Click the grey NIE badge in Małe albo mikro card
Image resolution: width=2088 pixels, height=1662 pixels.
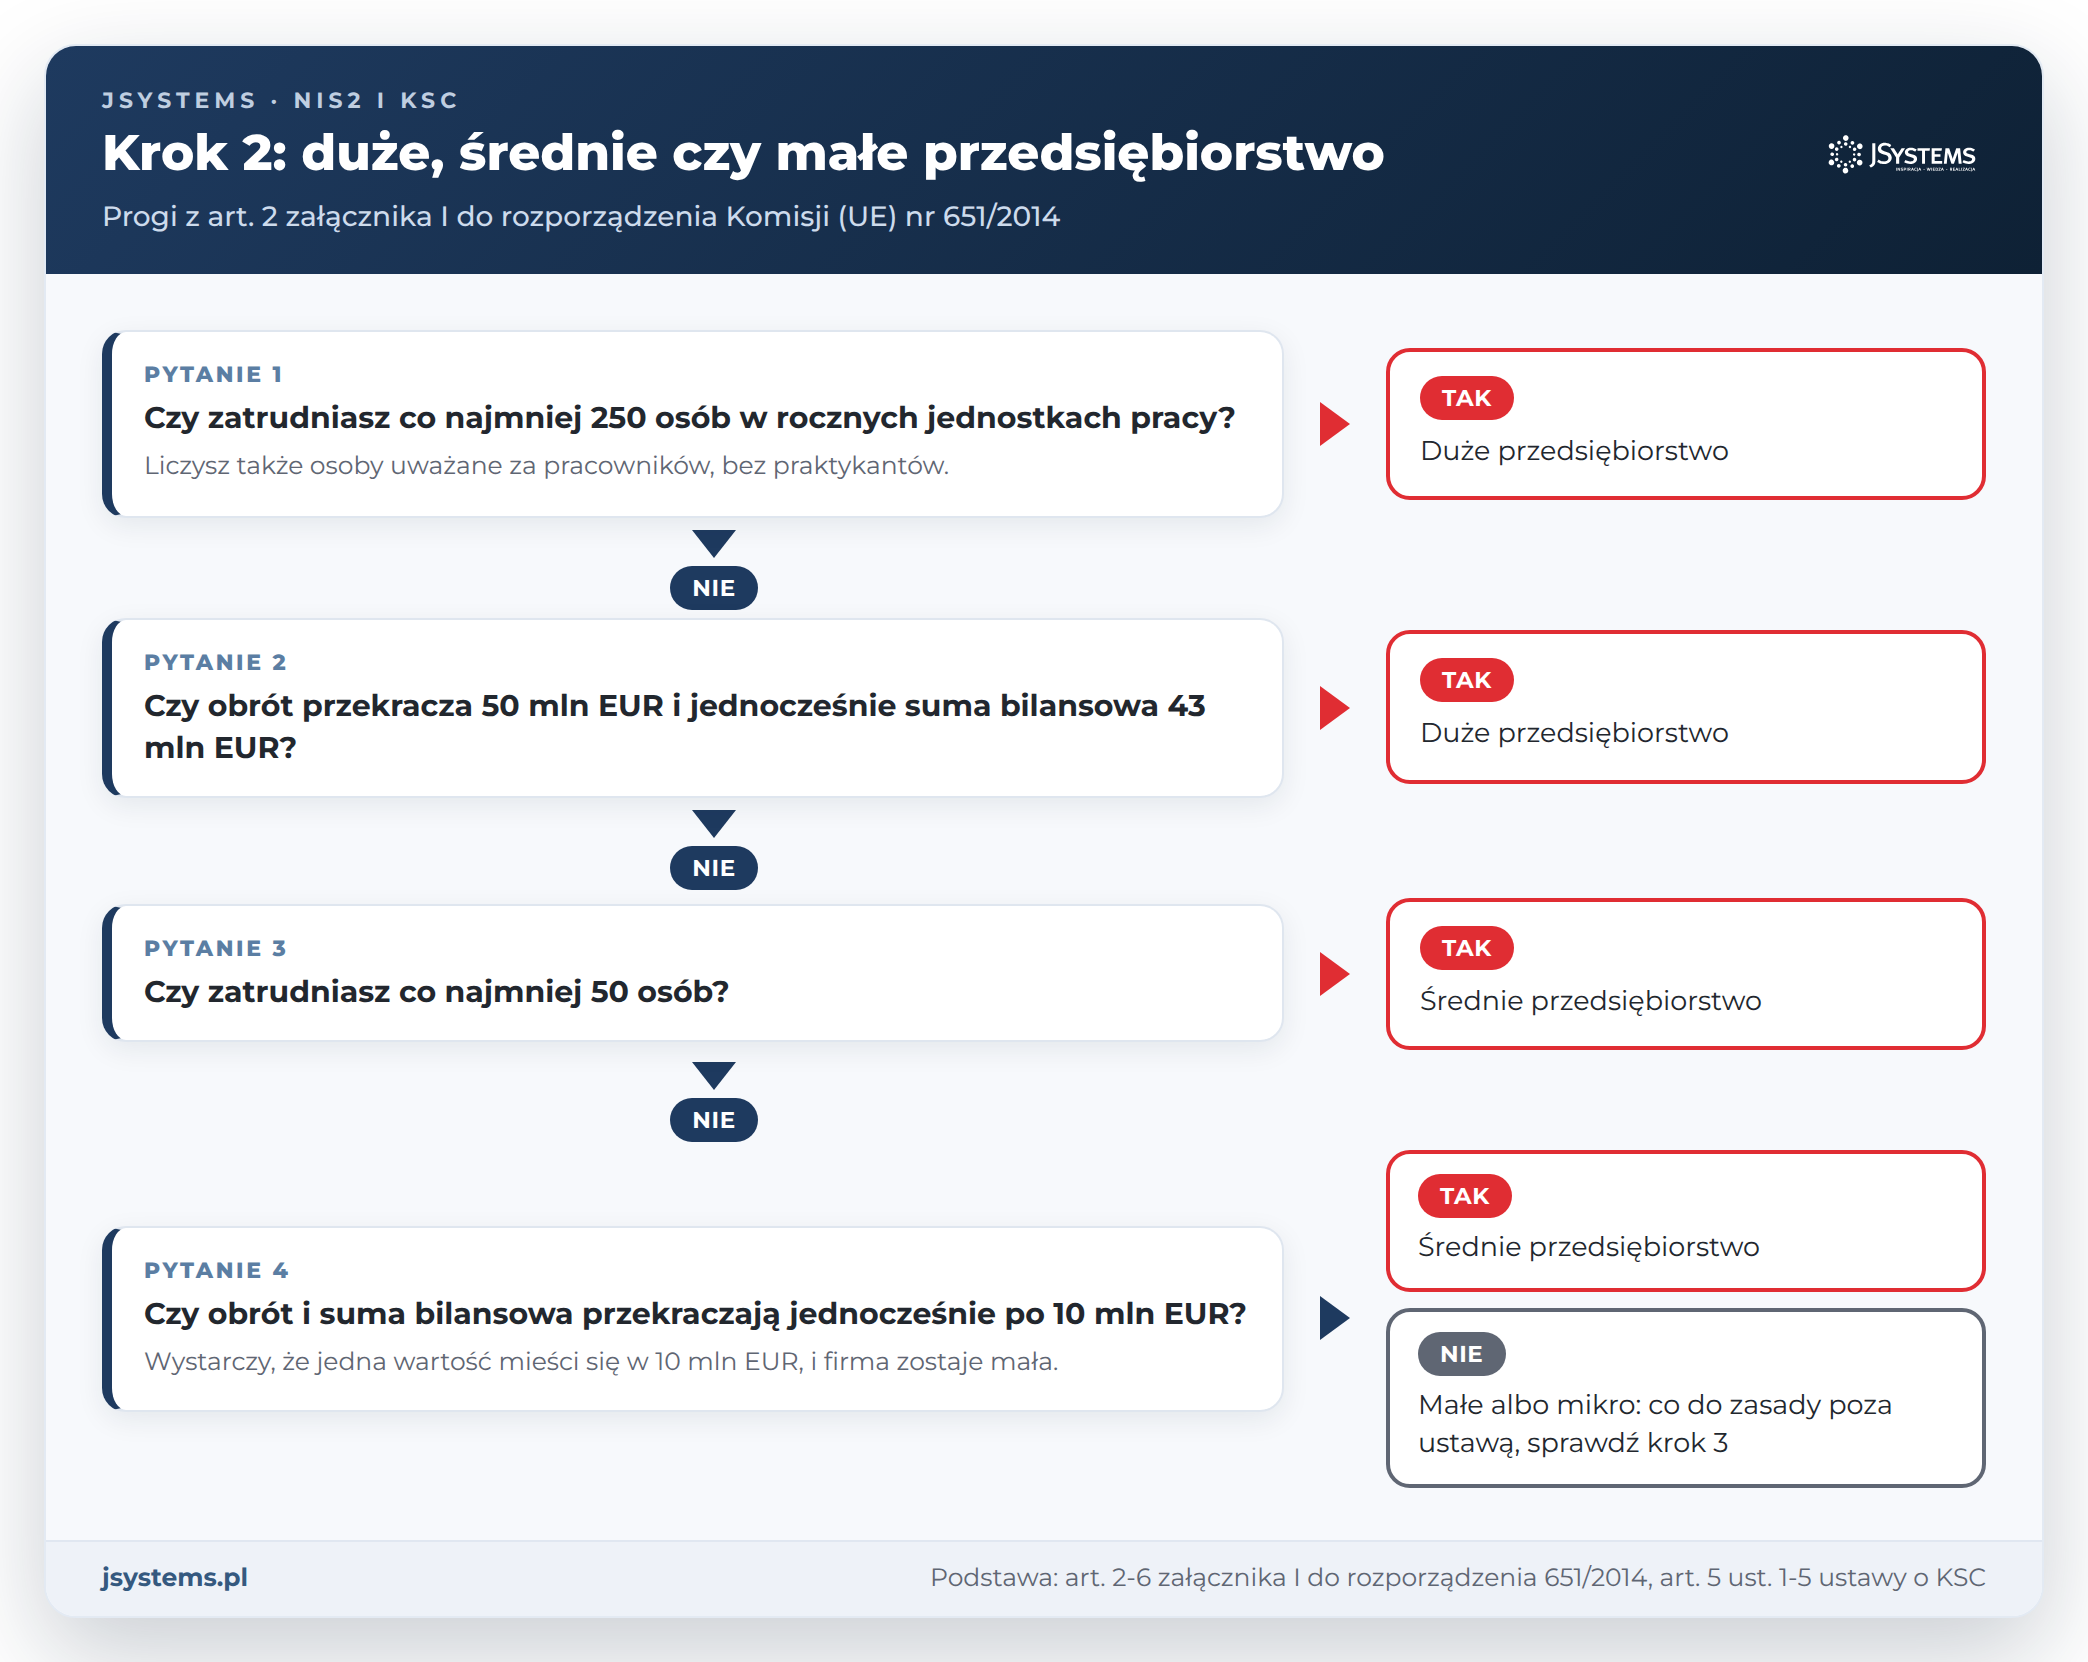pyautogui.click(x=1461, y=1354)
